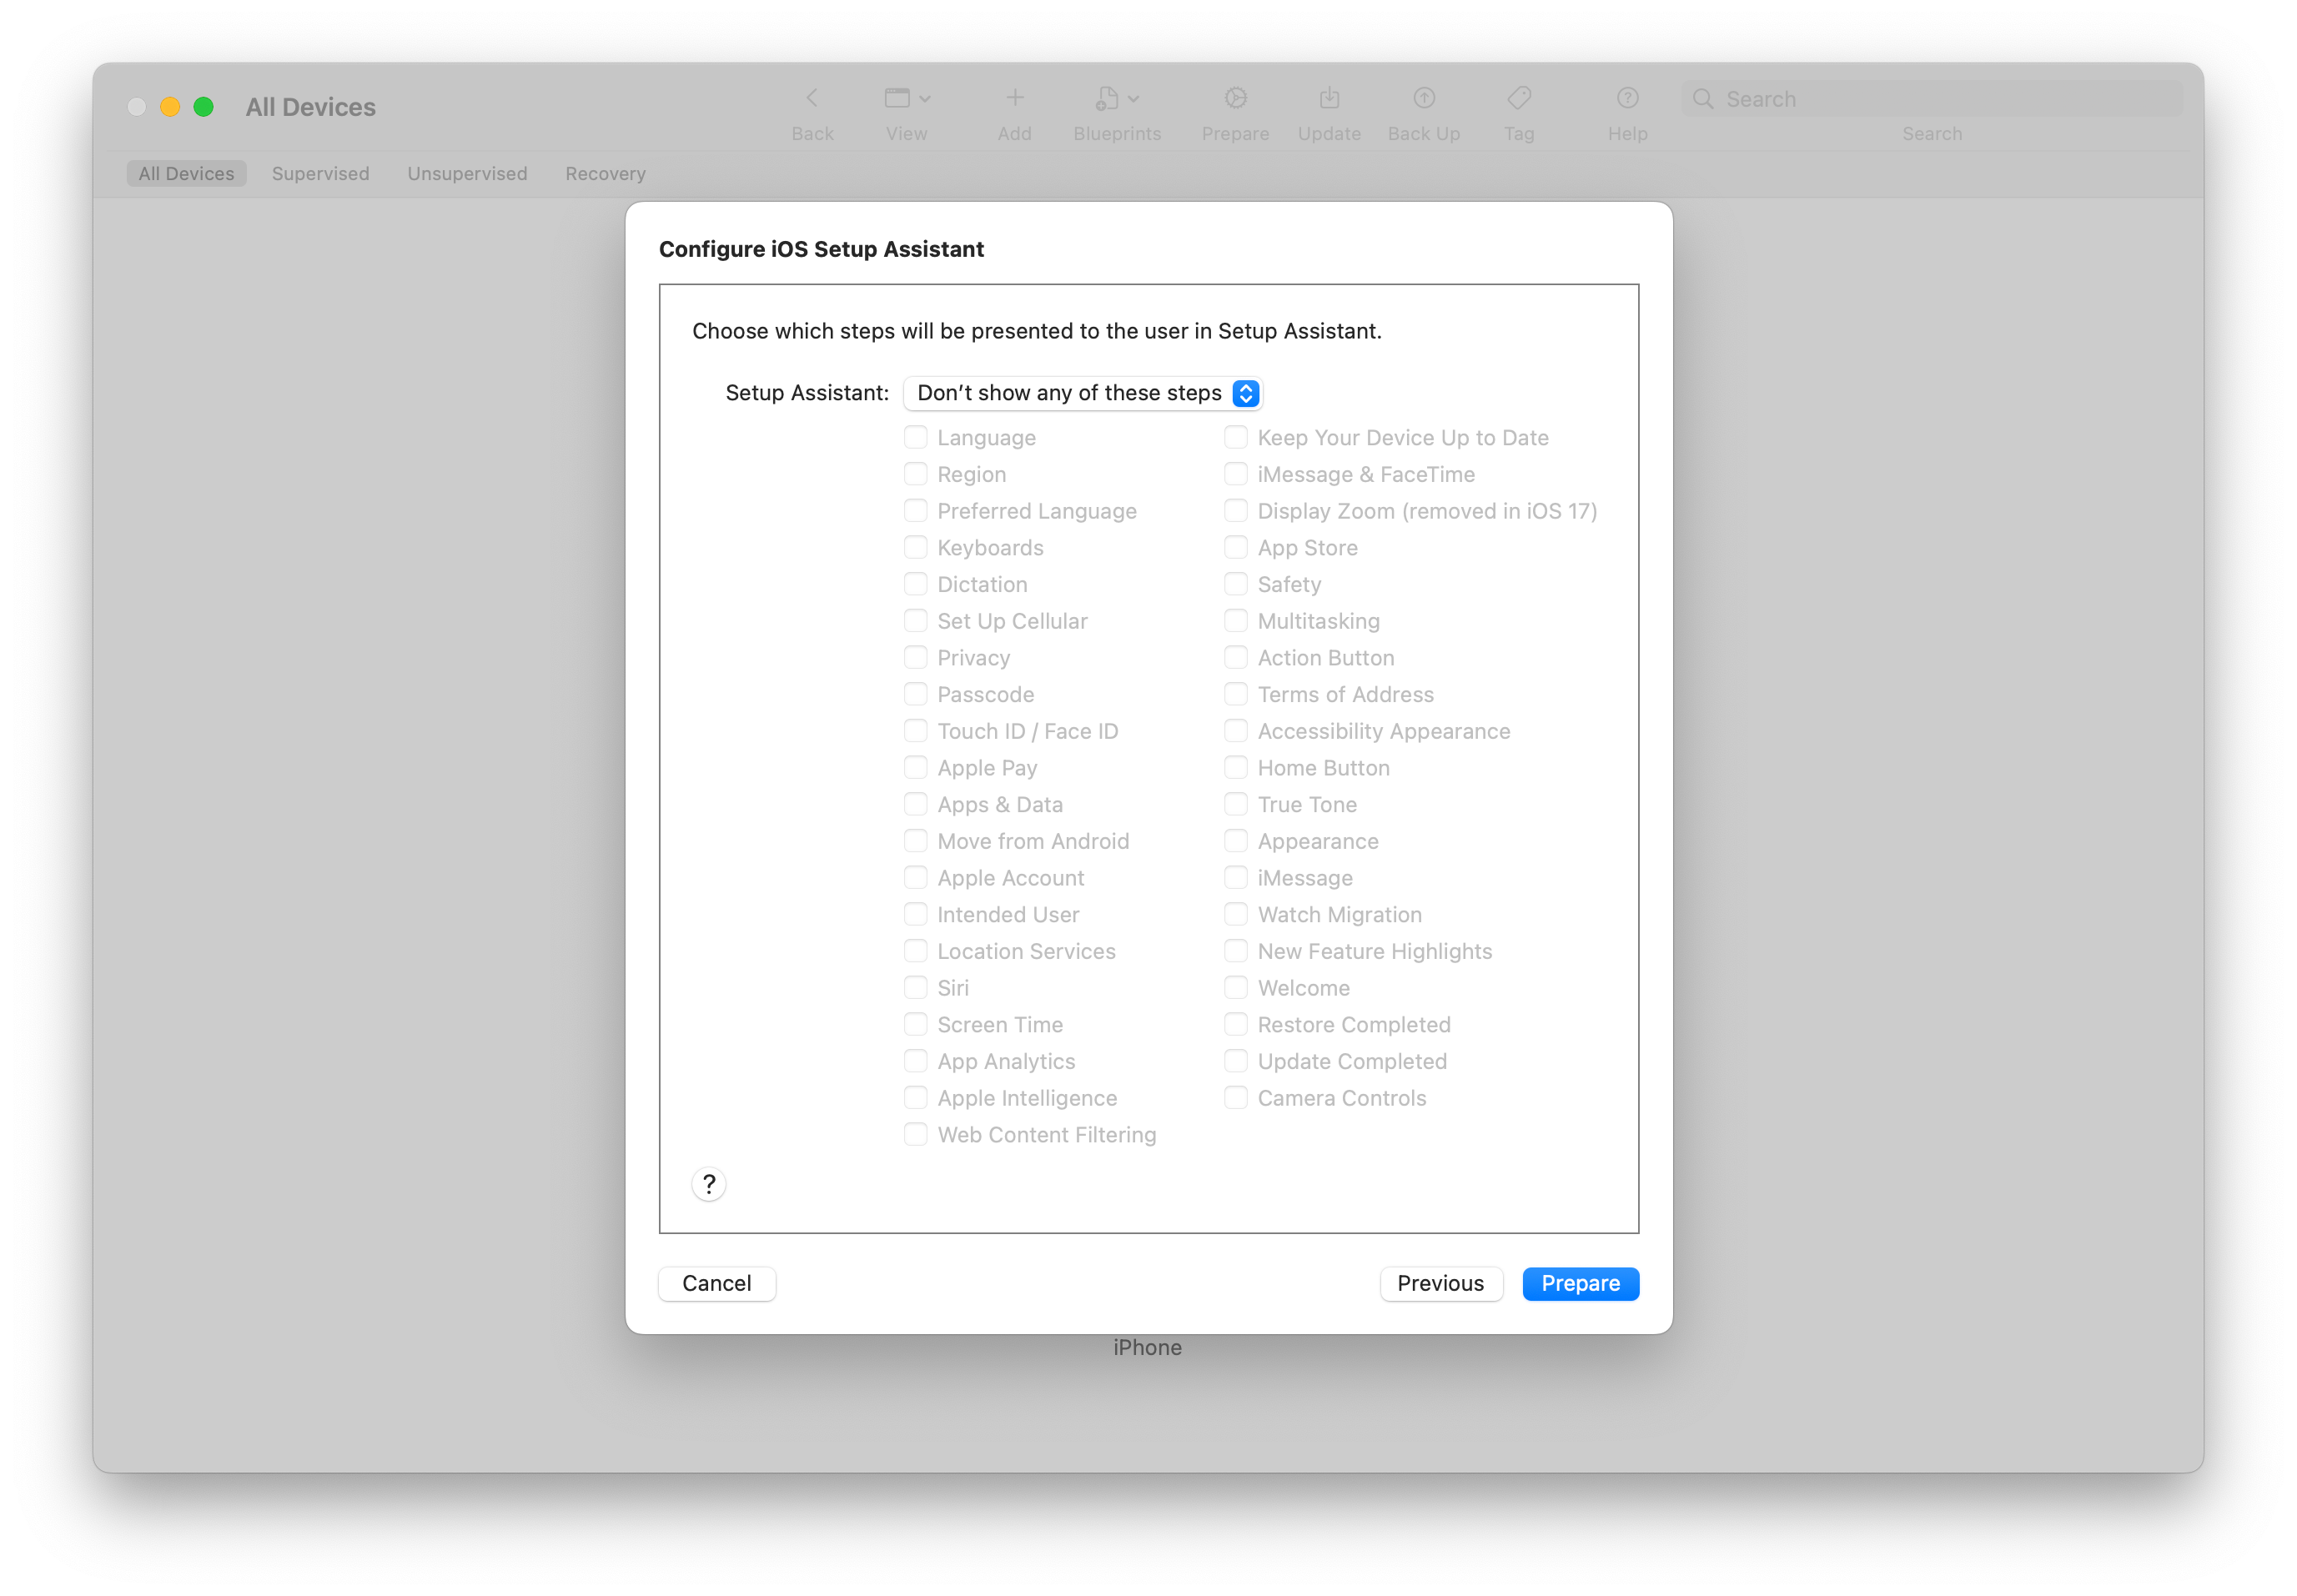The image size is (2297, 1596).
Task: Toggle the Web Content Filtering checkbox
Action: 915,1134
